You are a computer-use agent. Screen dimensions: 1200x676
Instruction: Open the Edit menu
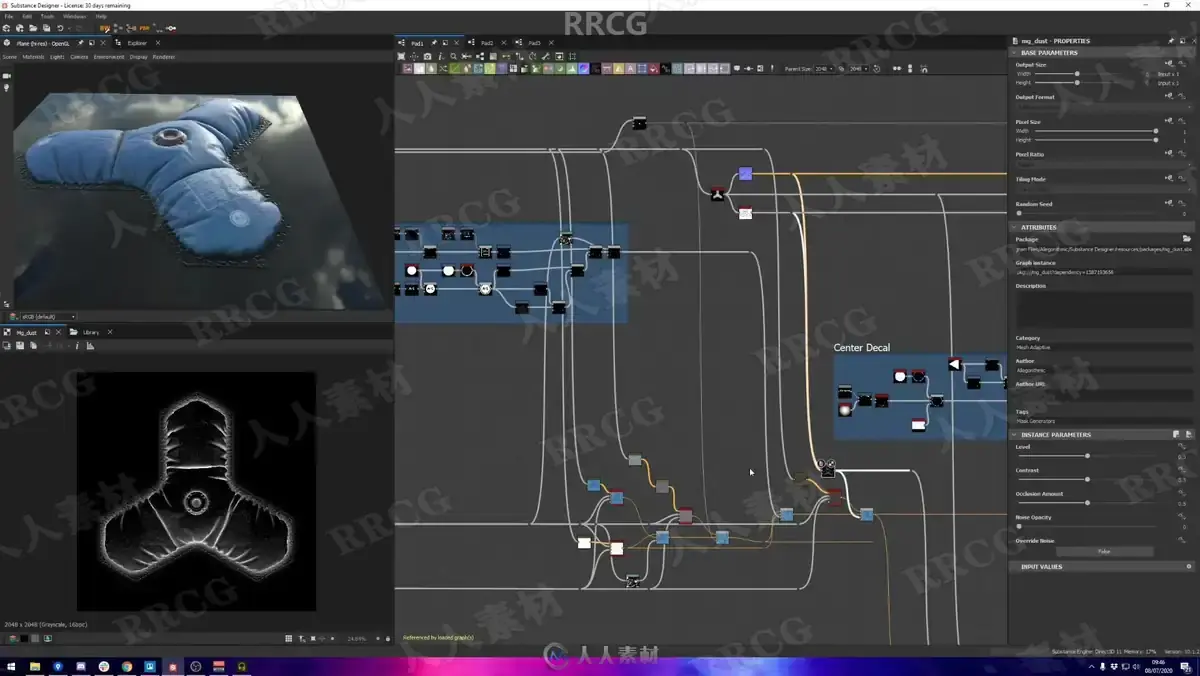[27, 17]
